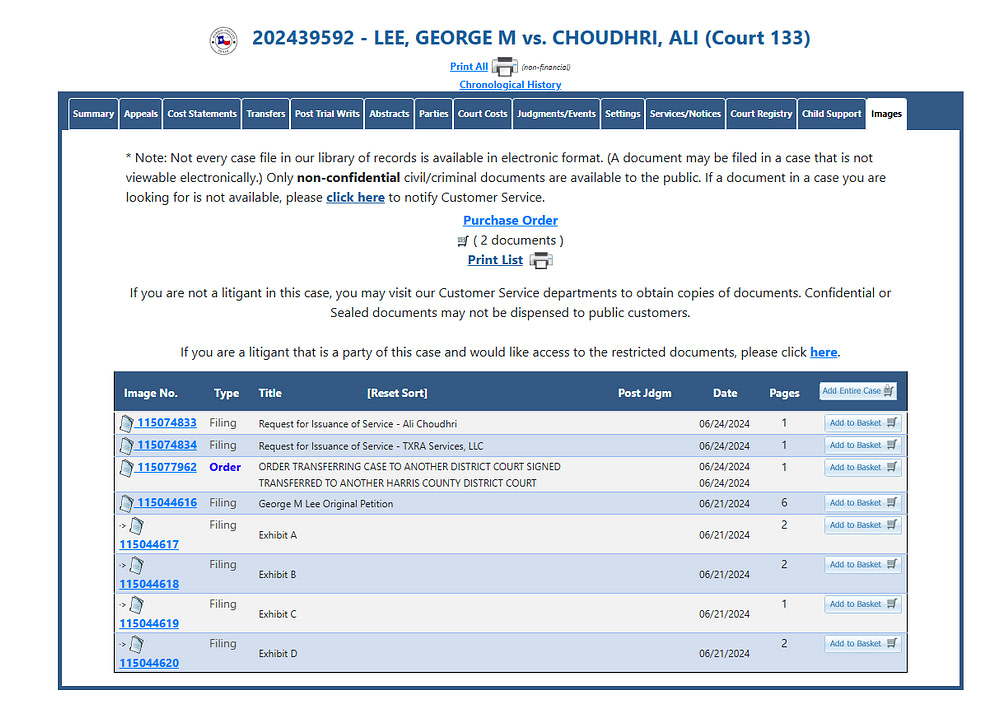
Task: Add Exhibit A to basket
Action: click(863, 525)
